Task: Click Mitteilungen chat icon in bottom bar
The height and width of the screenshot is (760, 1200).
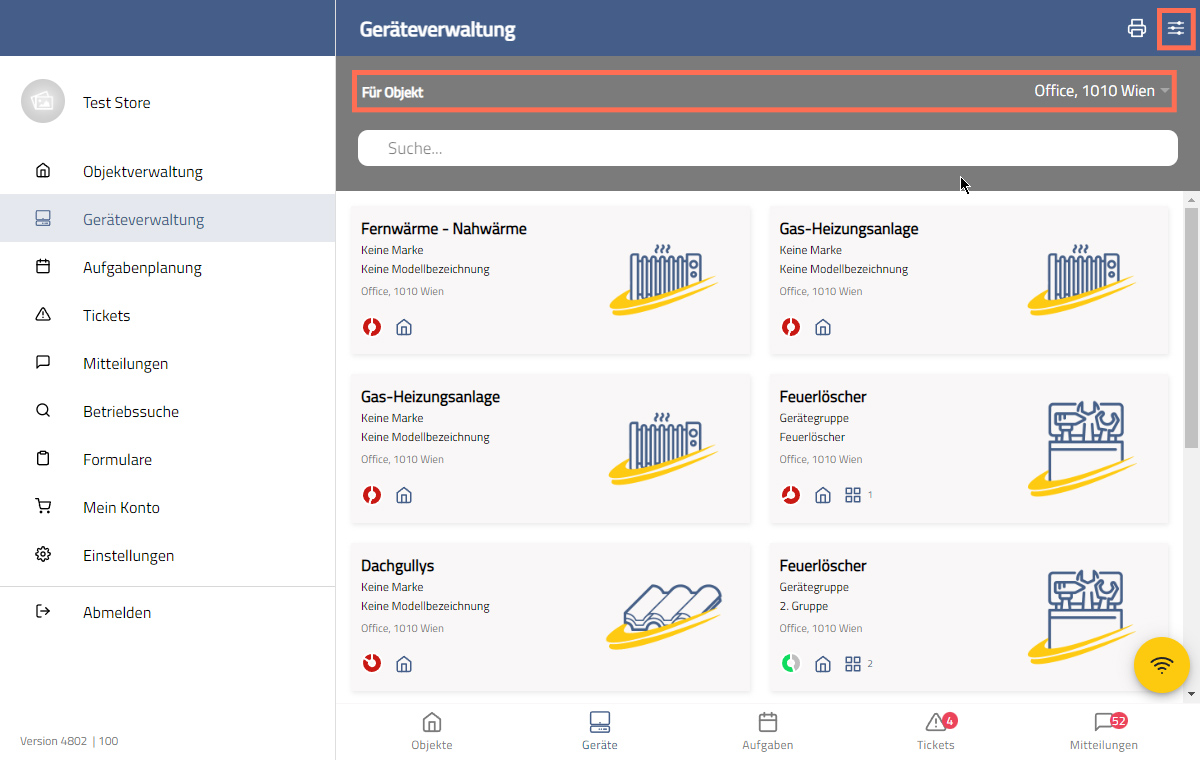Action: (x=1103, y=723)
